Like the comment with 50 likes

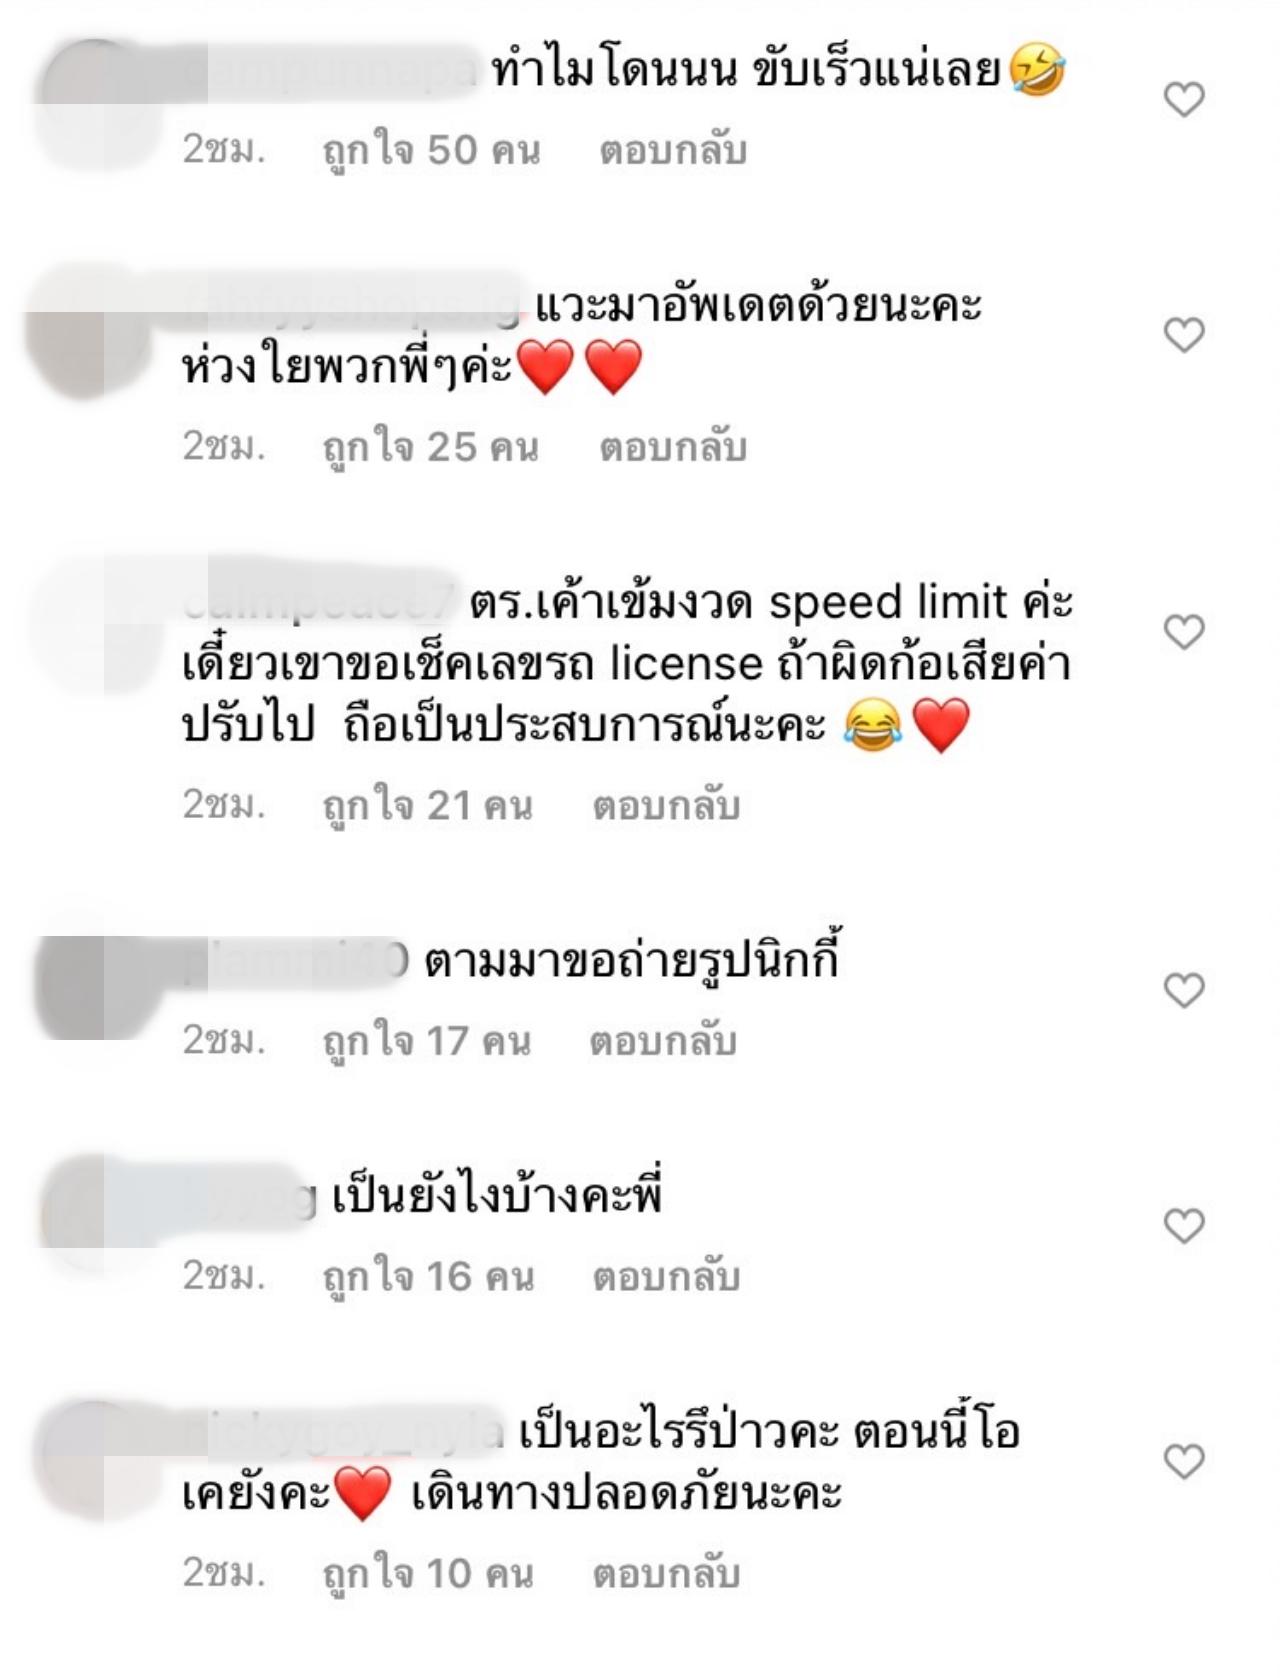[1184, 99]
